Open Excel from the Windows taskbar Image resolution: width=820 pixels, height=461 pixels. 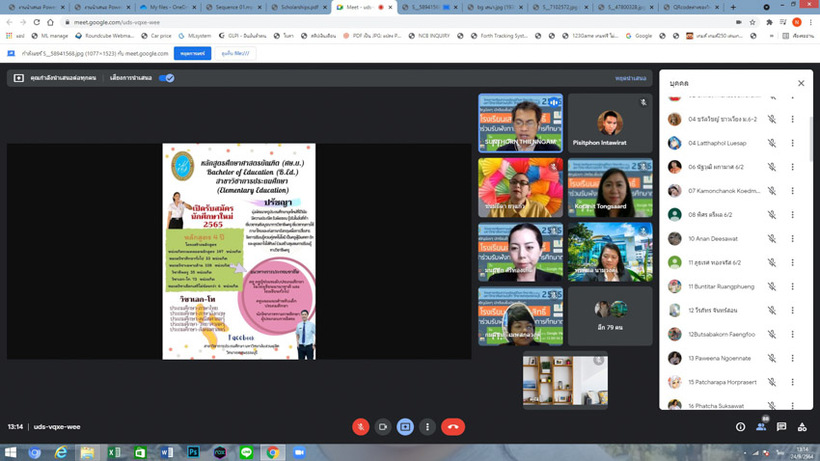point(114,453)
